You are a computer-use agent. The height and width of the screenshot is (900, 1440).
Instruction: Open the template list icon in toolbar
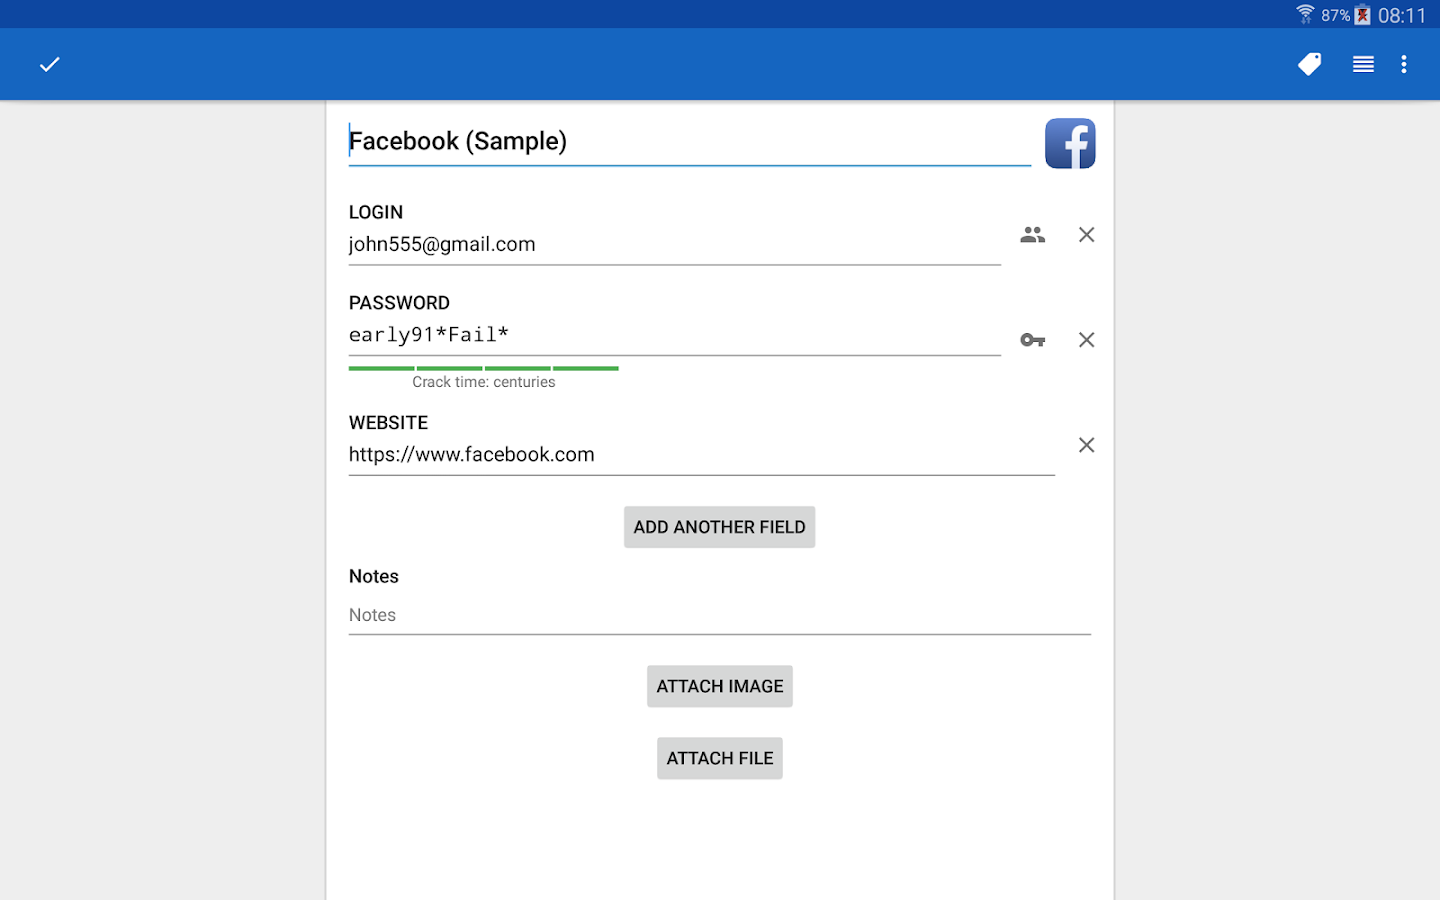point(1363,64)
